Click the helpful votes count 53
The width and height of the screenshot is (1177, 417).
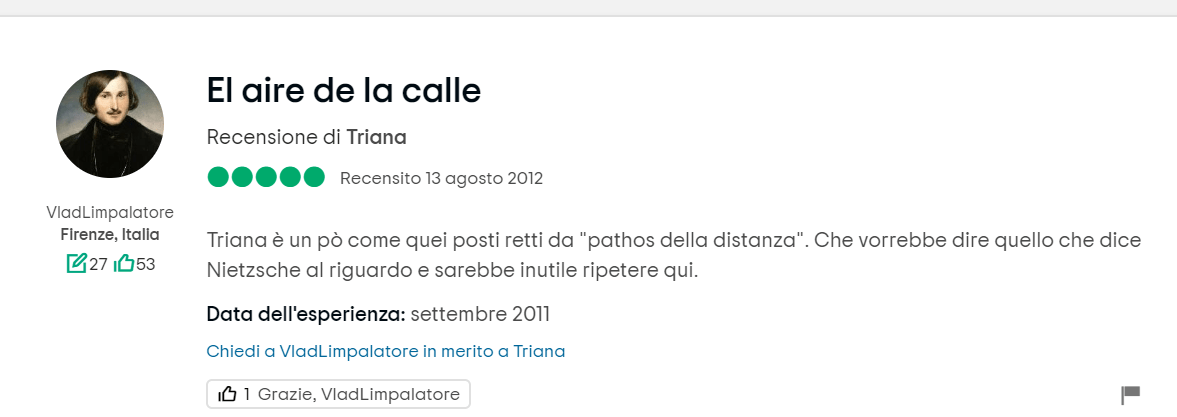click(146, 264)
